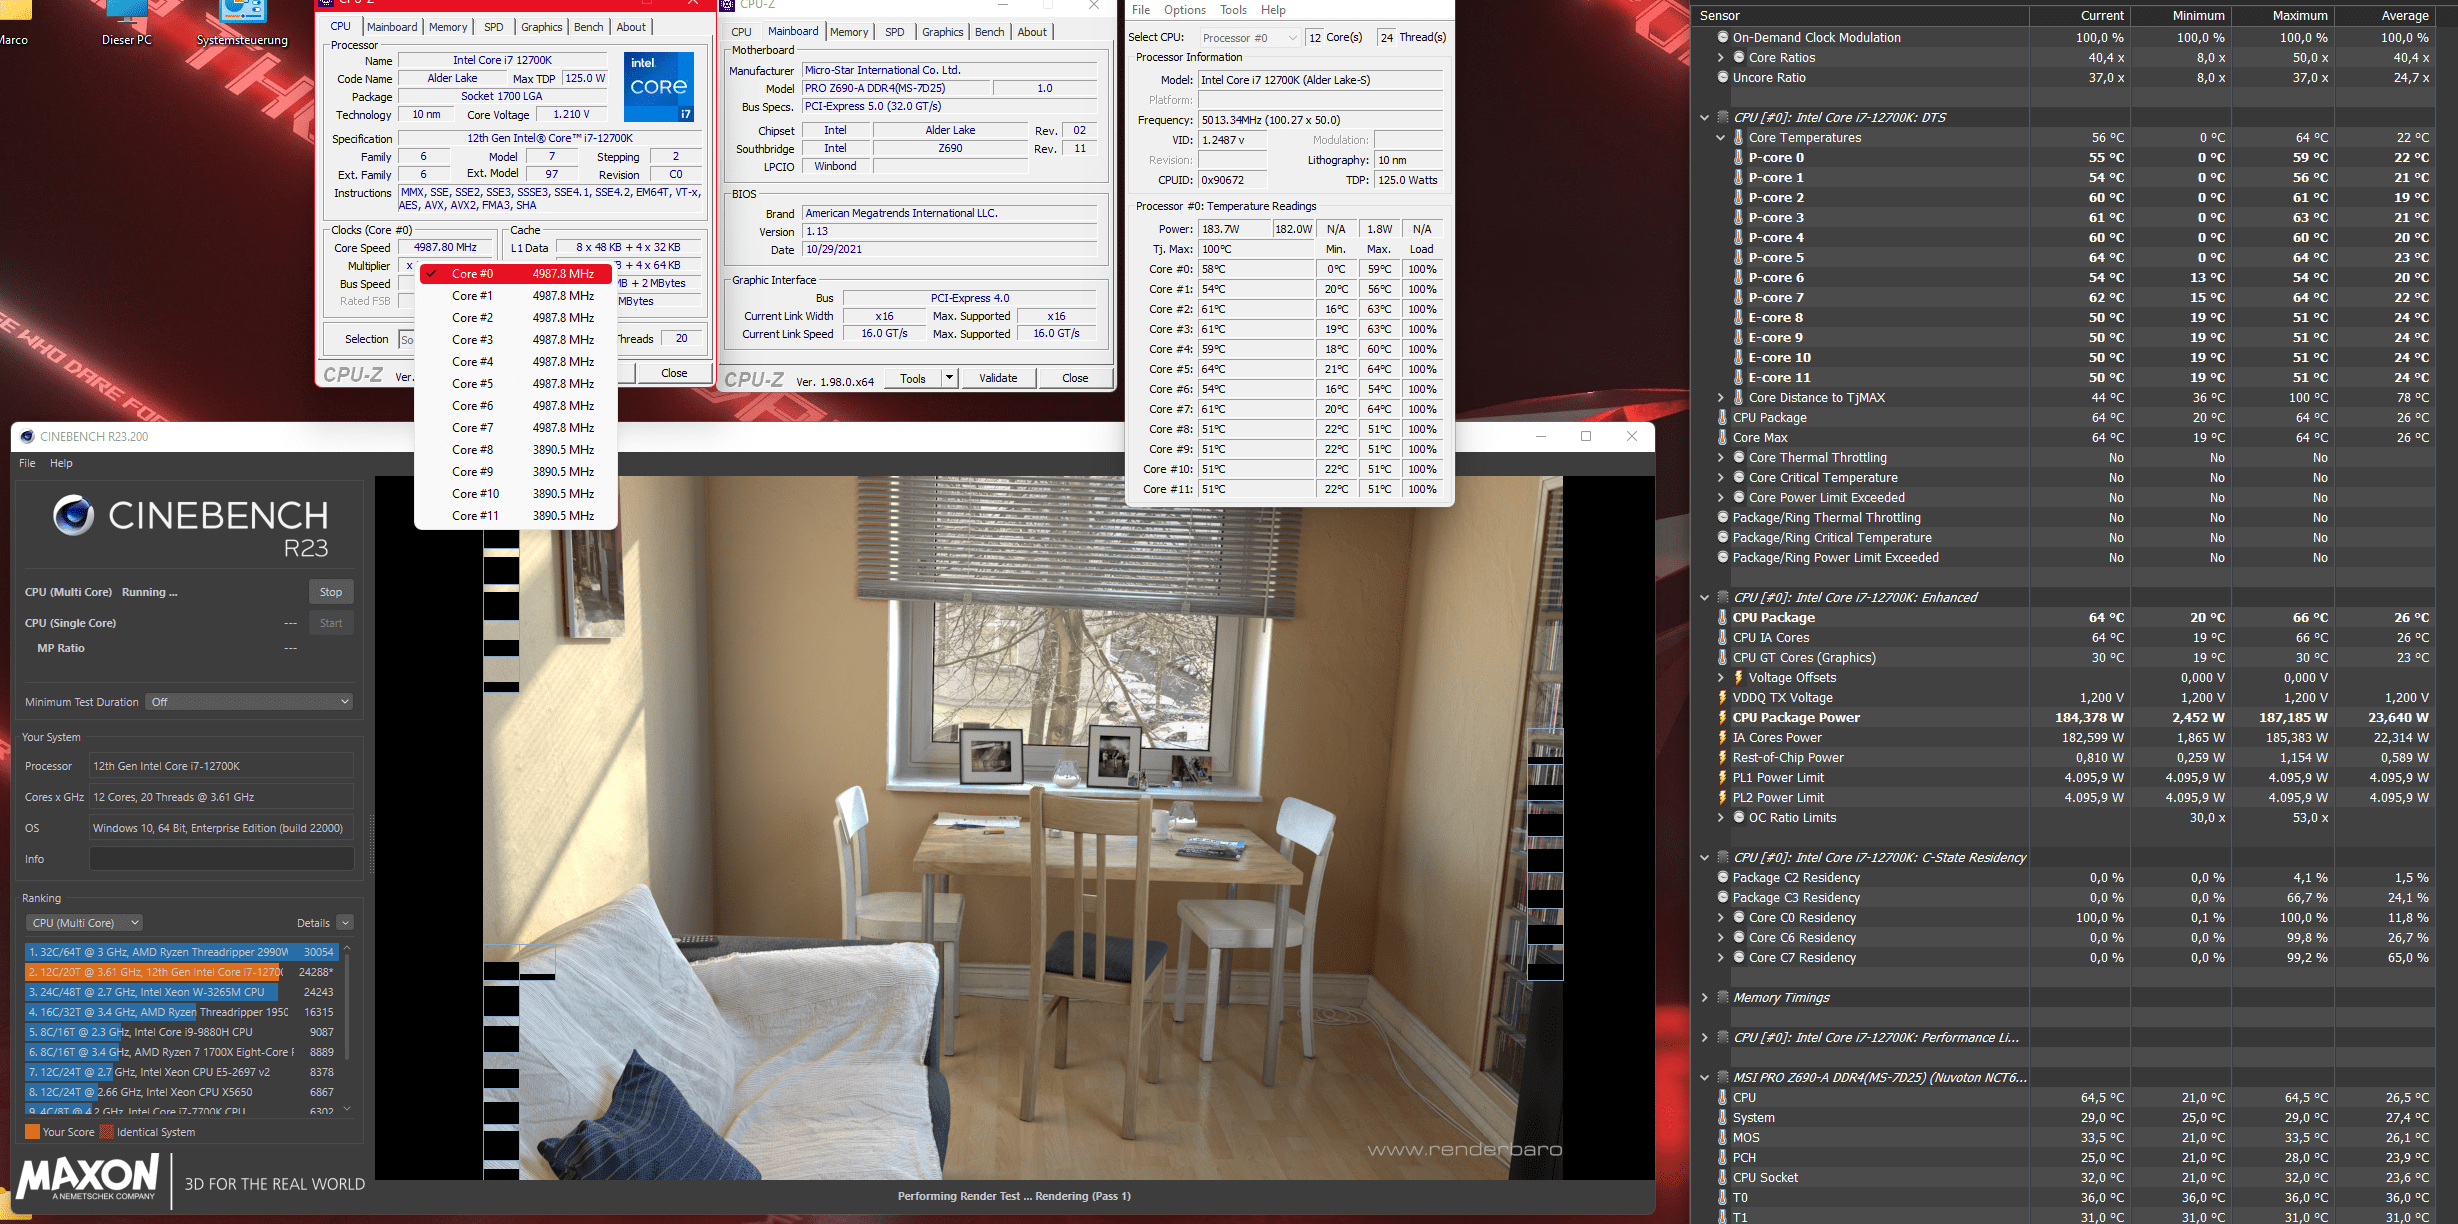Click the PCH temperature thermometer icon

pyautogui.click(x=1722, y=1157)
